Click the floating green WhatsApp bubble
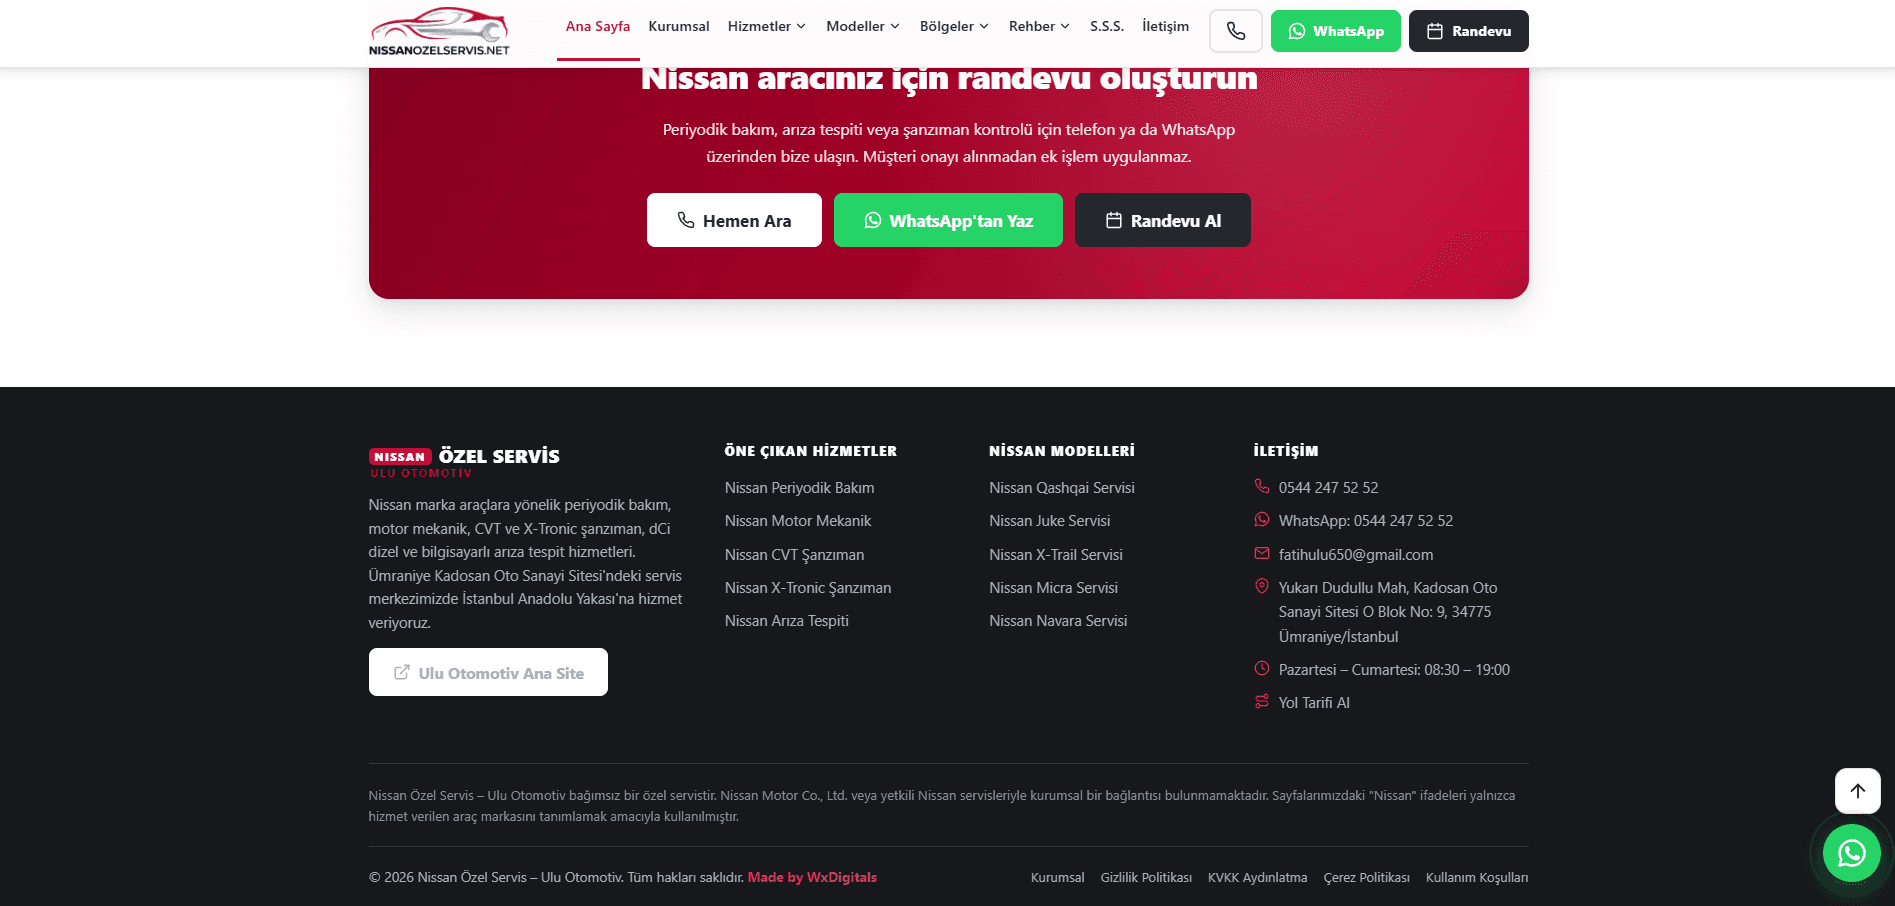 1852,853
